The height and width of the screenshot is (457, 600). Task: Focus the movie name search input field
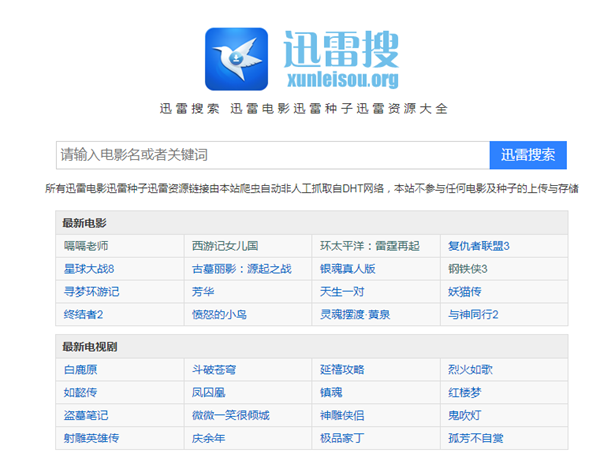point(272,155)
